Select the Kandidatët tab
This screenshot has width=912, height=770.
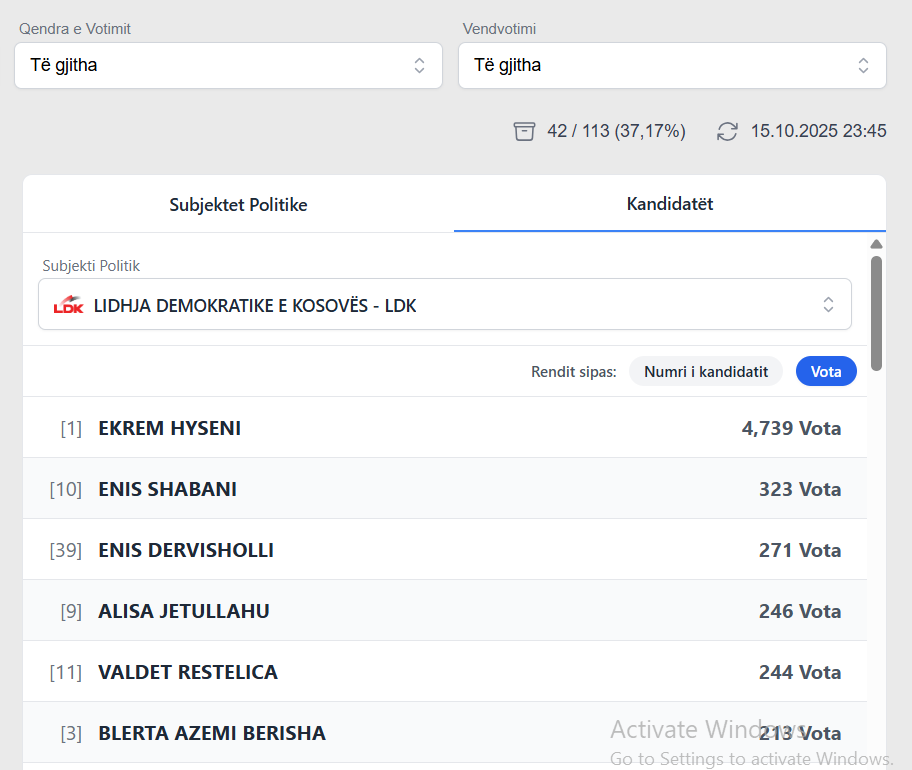point(669,204)
